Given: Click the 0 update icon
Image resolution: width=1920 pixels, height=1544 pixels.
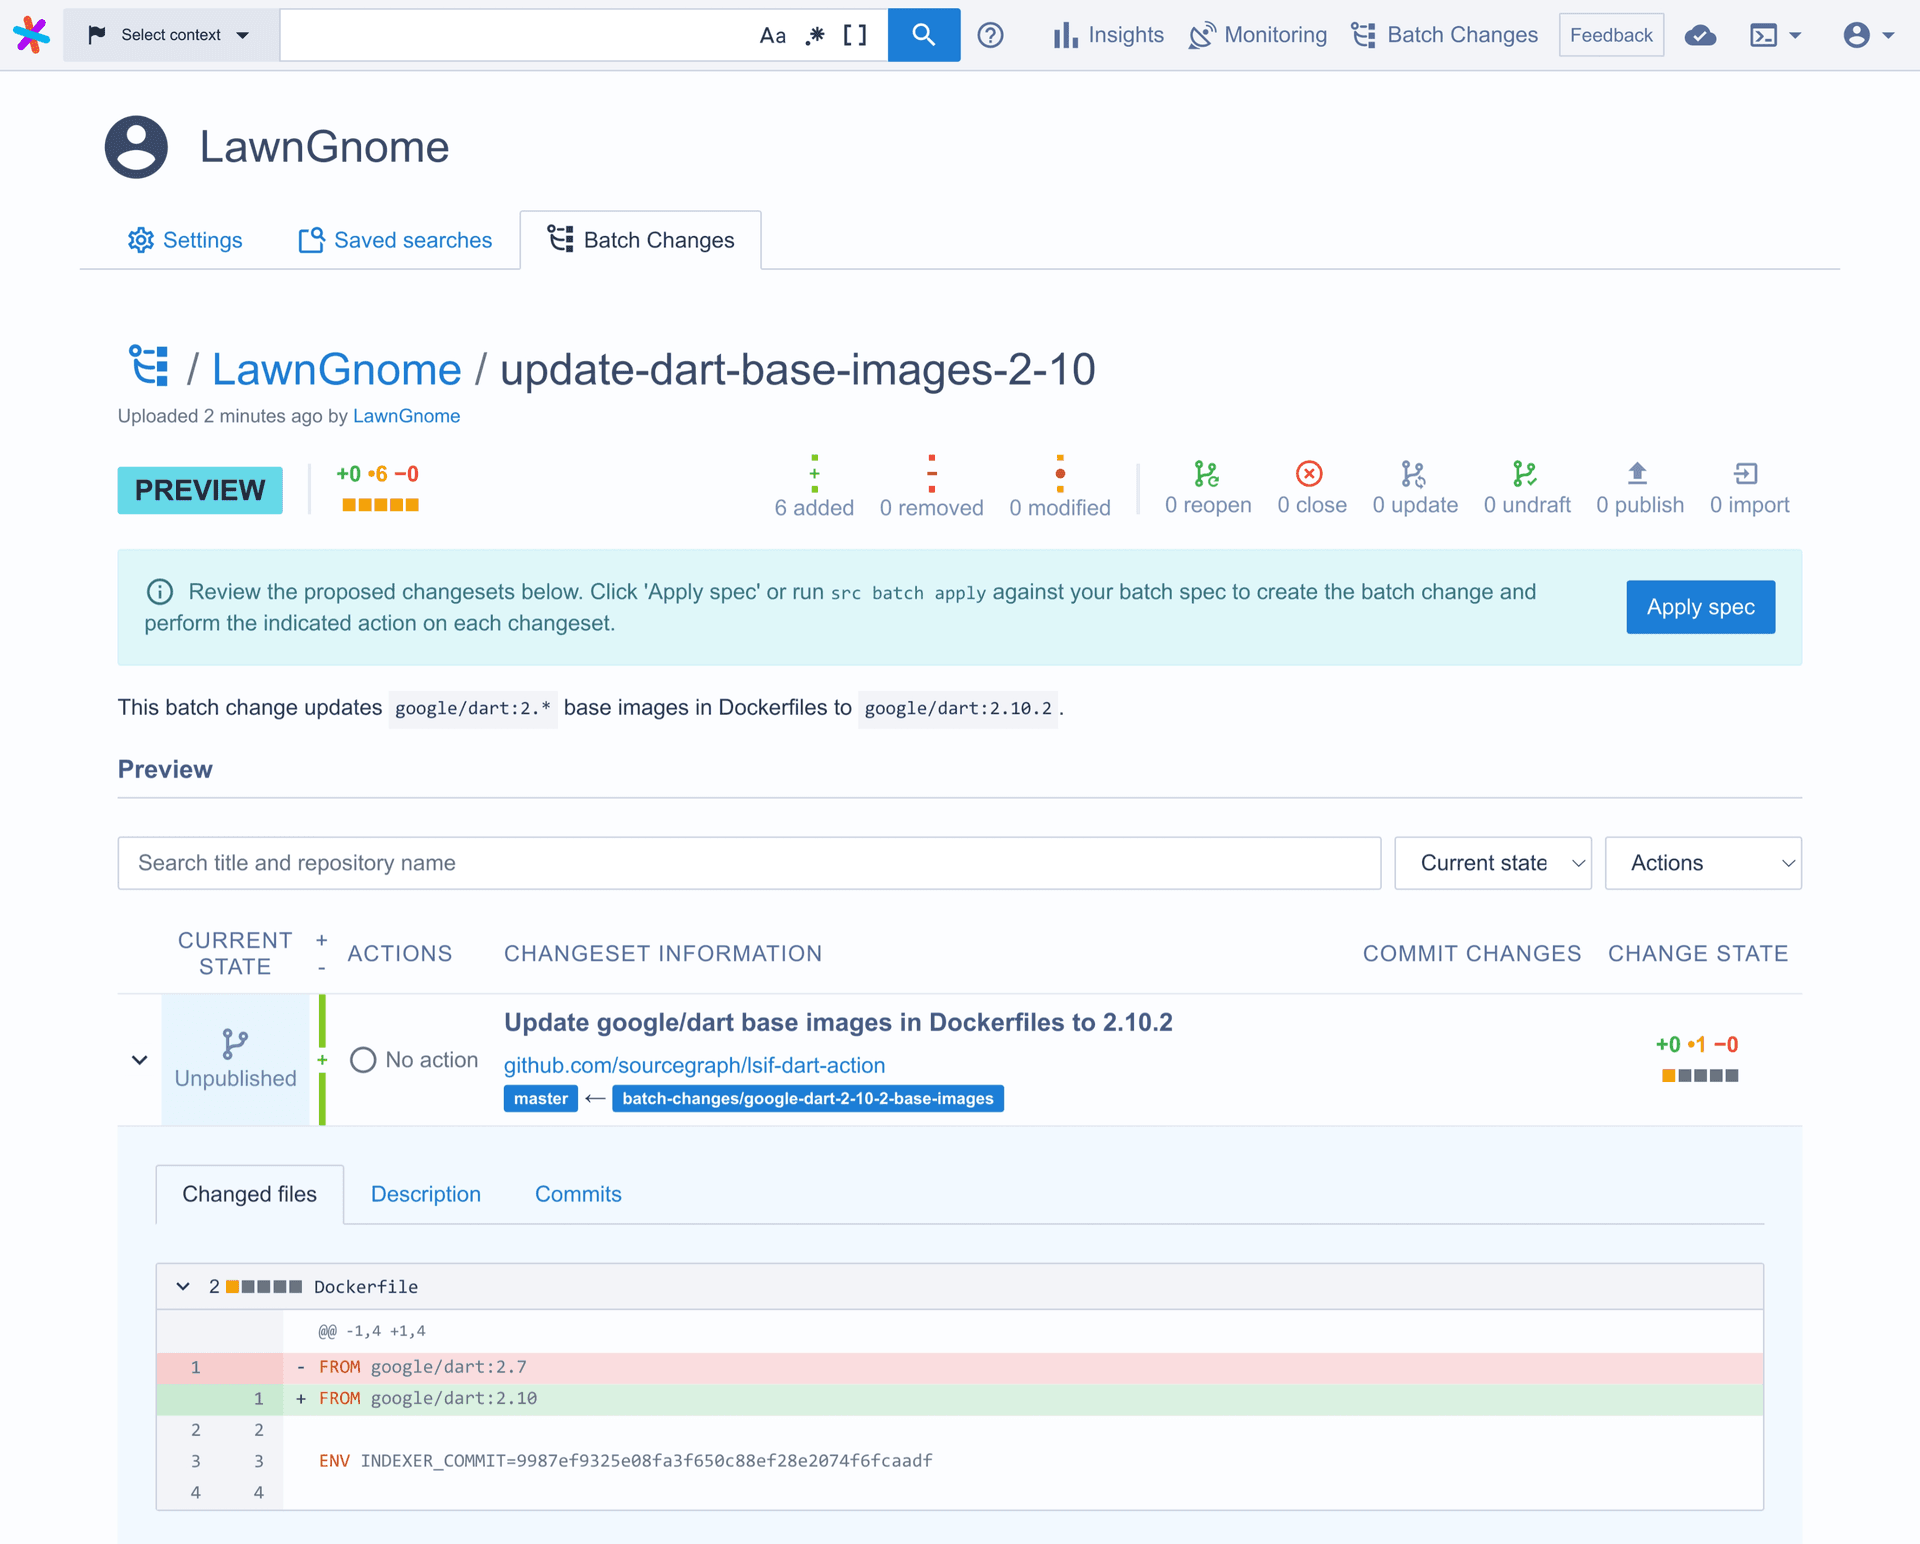Looking at the screenshot, I should 1413,473.
